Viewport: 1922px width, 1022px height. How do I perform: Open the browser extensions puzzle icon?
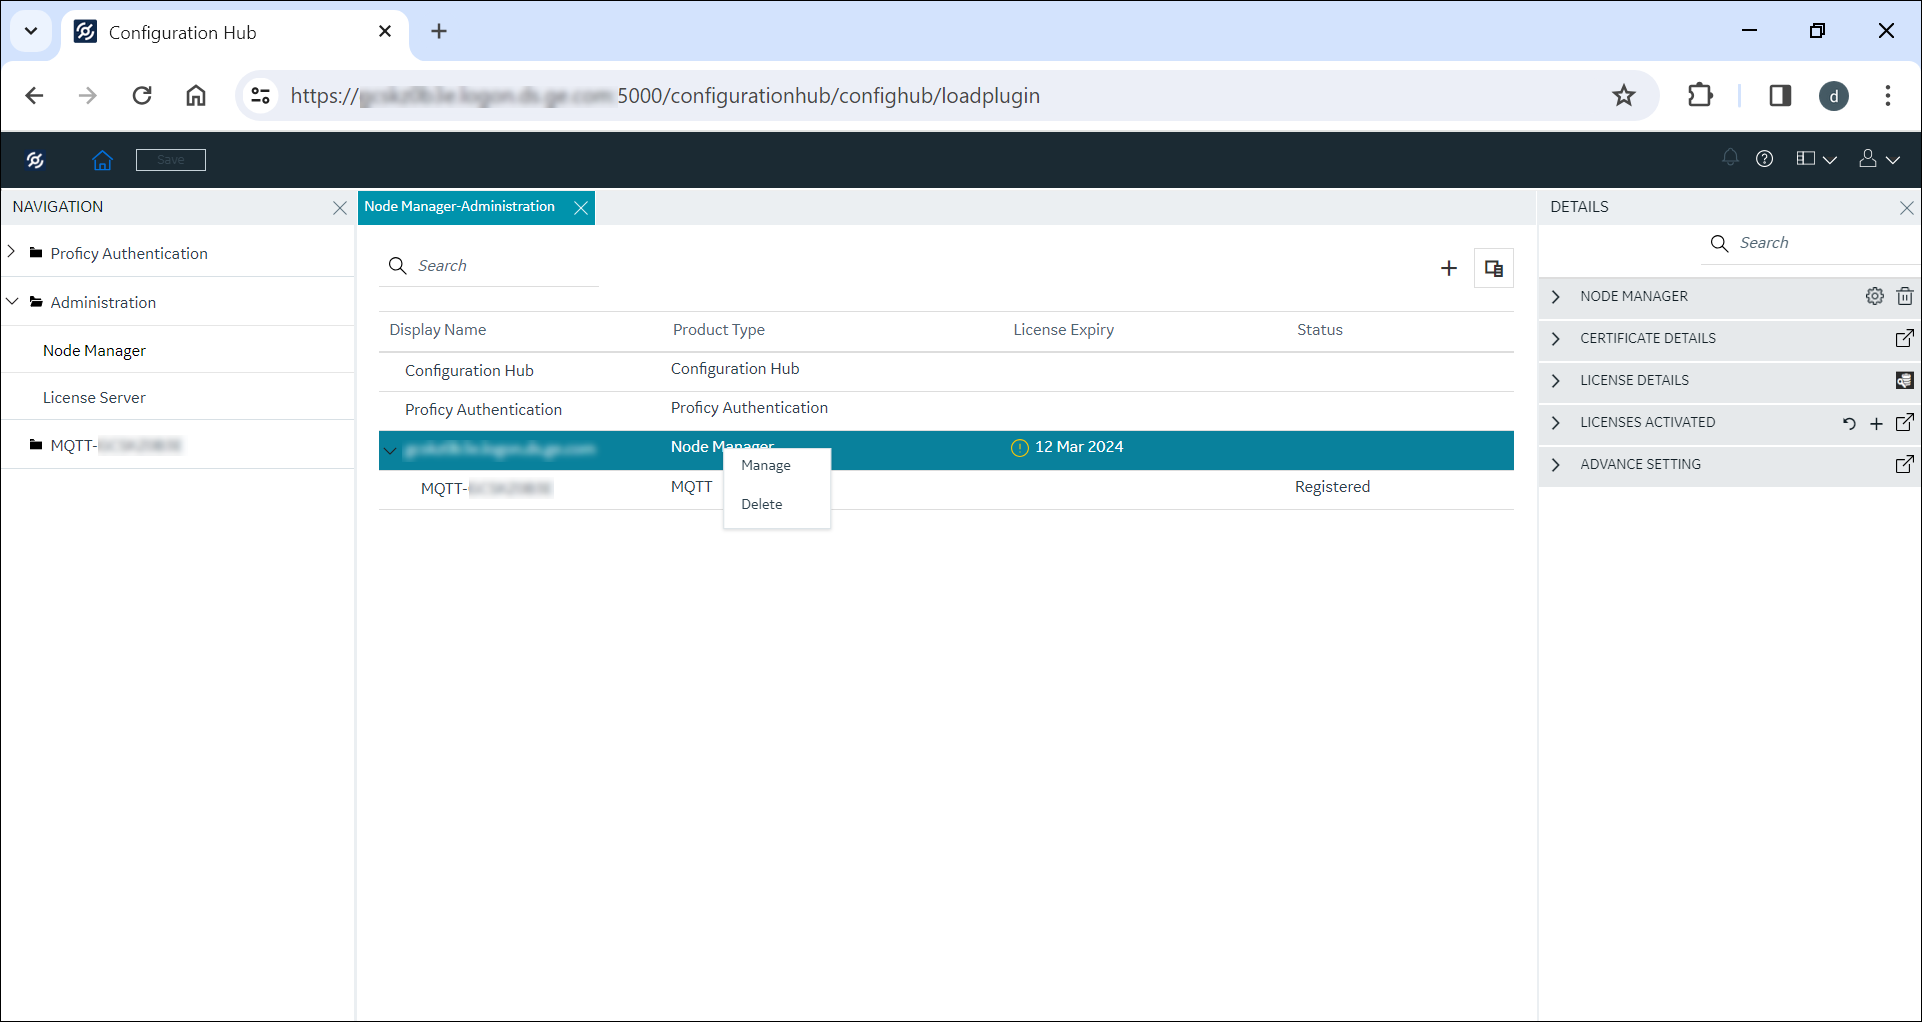coord(1700,96)
